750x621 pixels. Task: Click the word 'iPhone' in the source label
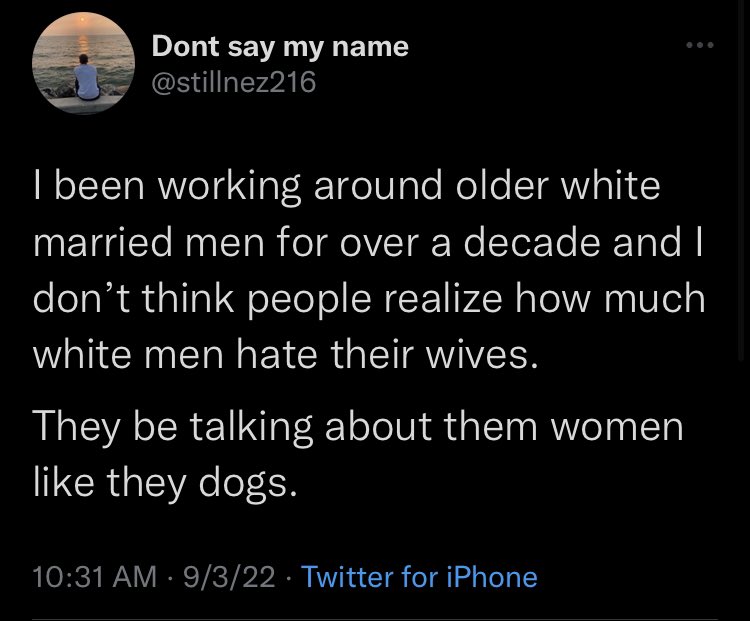coord(492,577)
